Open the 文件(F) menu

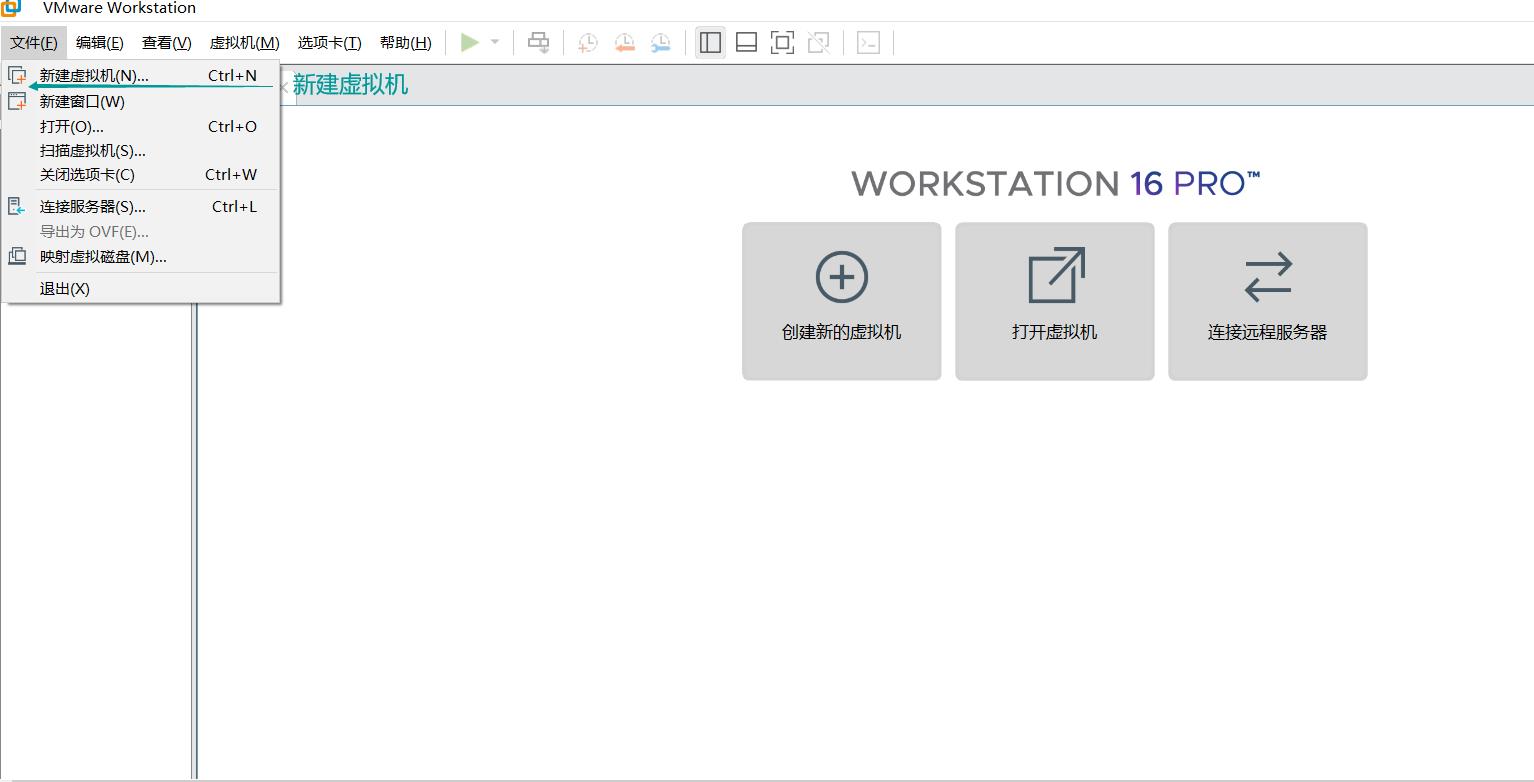pyautogui.click(x=34, y=42)
